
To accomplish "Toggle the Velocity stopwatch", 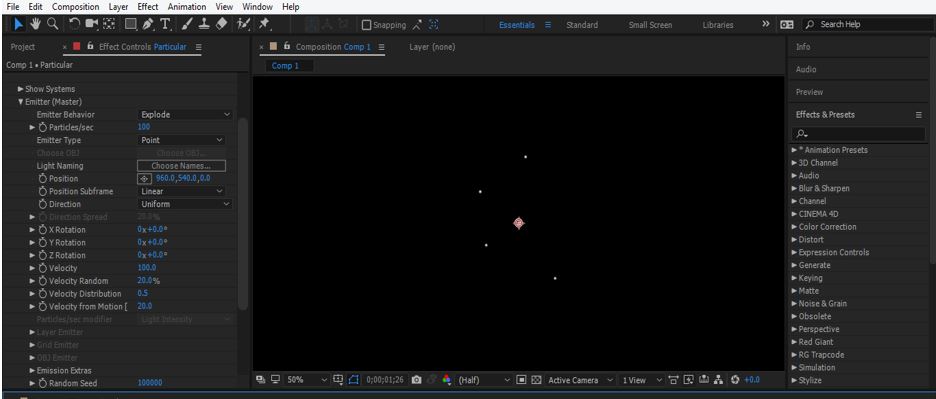I will click(x=42, y=268).
